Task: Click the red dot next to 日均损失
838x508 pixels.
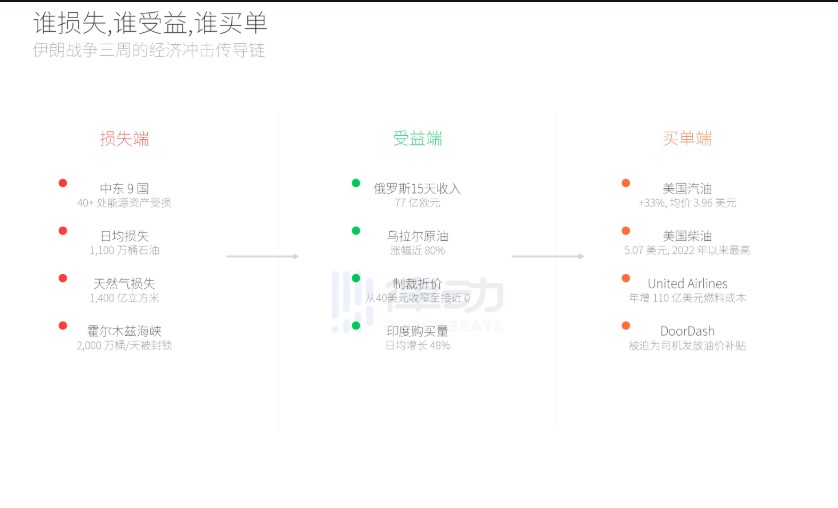Action: click(63, 231)
